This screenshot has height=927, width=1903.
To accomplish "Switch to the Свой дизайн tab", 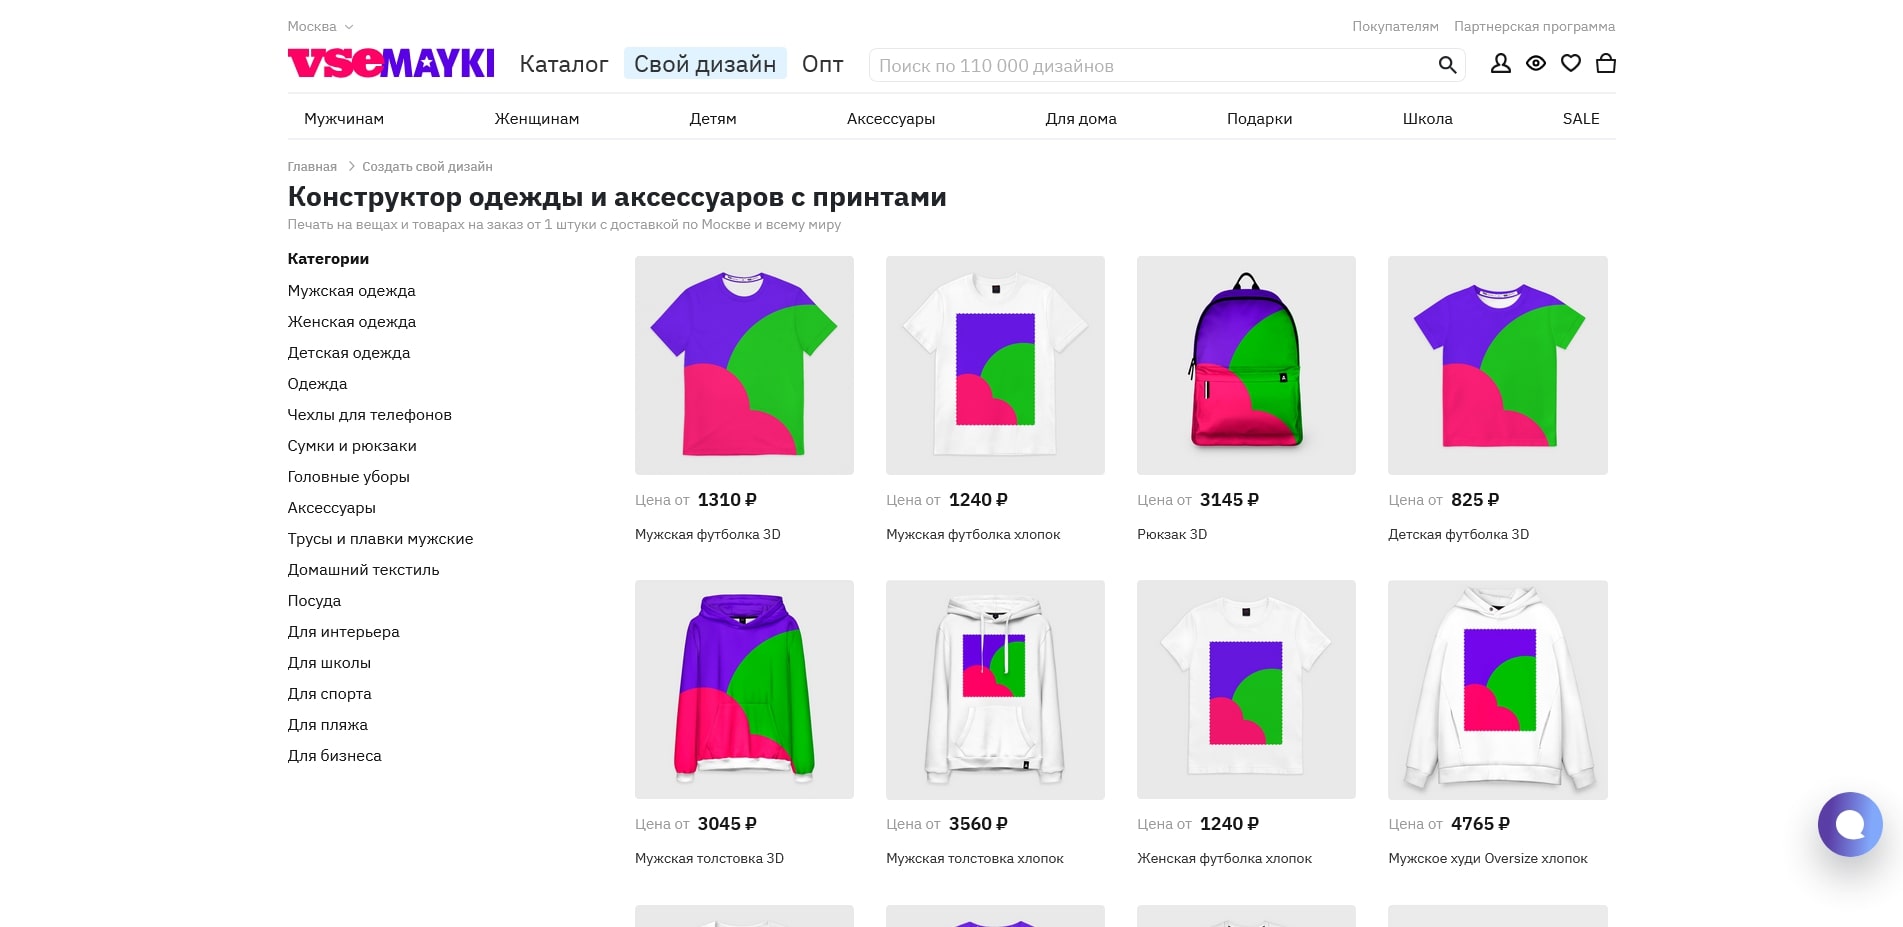I will point(705,63).
